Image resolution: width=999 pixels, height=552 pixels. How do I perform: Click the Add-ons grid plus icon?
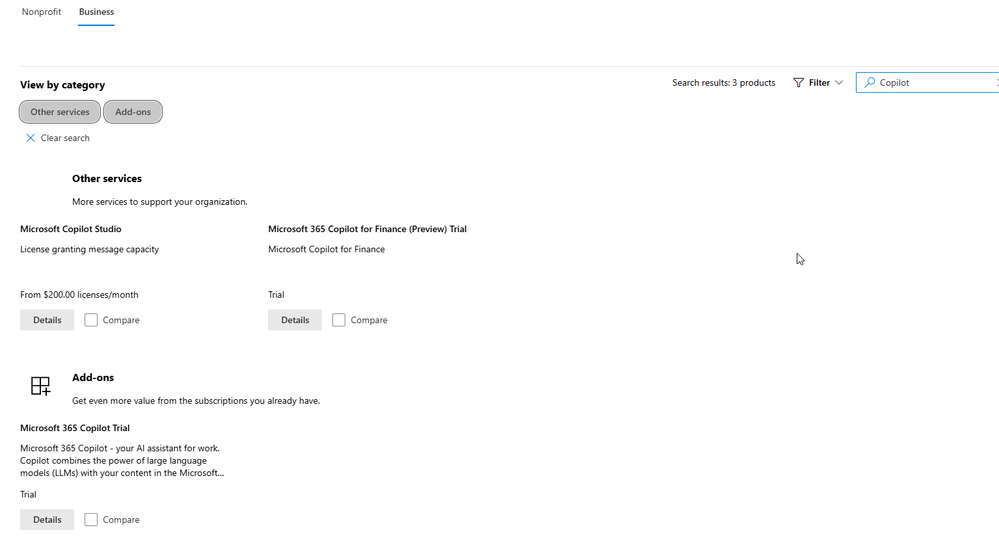41,386
